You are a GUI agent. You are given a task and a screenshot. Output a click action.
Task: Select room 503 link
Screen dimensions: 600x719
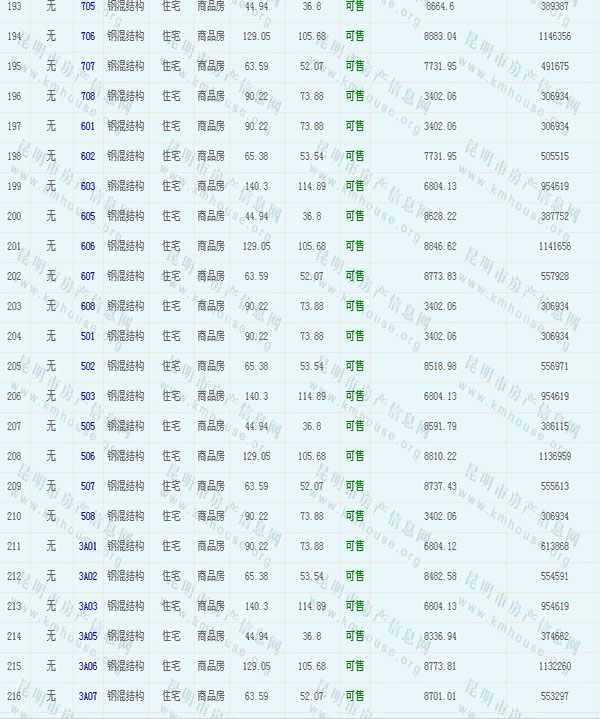(87, 396)
